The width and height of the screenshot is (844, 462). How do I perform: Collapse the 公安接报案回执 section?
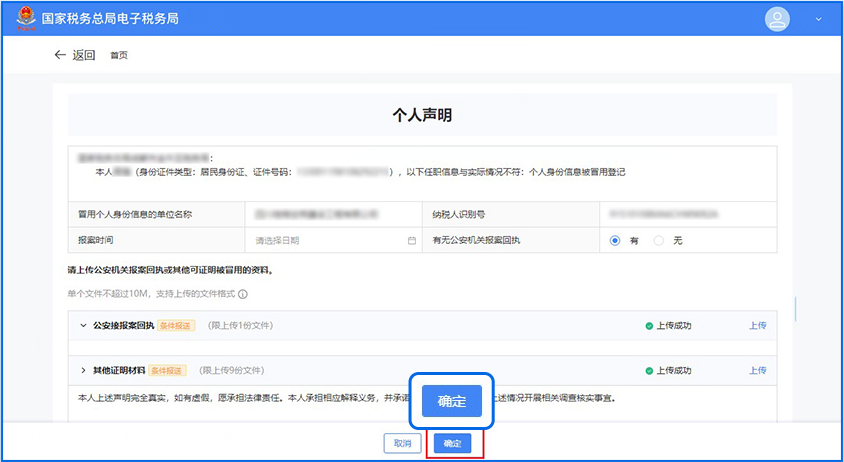click(x=83, y=326)
